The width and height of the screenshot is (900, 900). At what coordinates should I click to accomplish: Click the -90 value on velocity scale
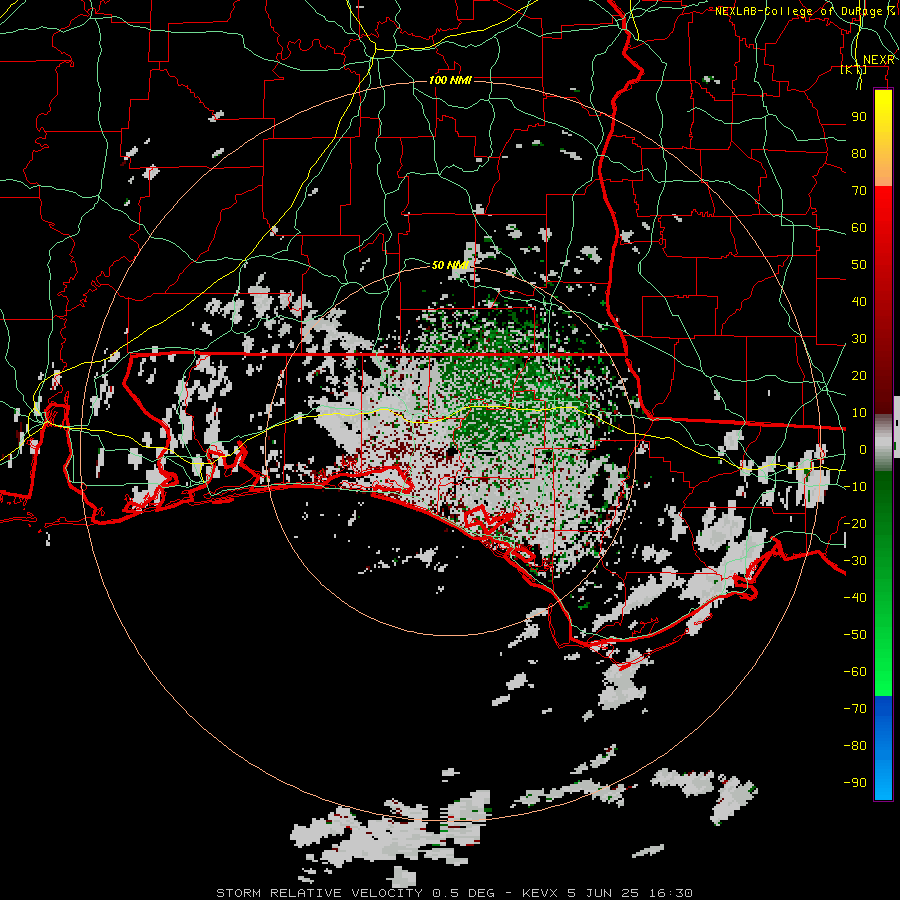[855, 783]
